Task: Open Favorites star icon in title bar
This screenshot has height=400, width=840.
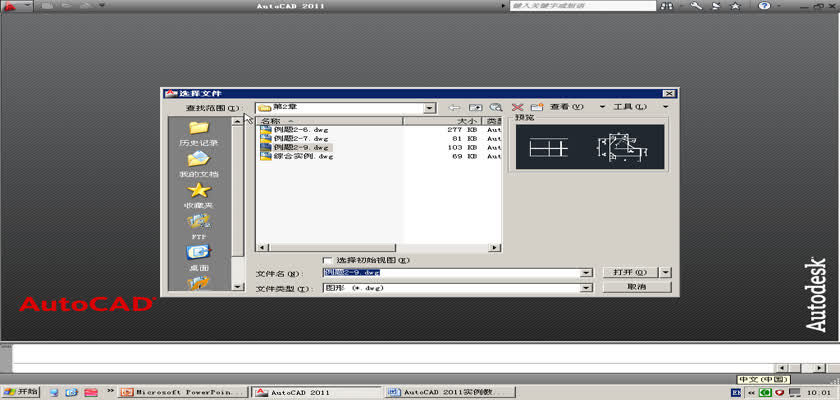Action: tap(736, 6)
